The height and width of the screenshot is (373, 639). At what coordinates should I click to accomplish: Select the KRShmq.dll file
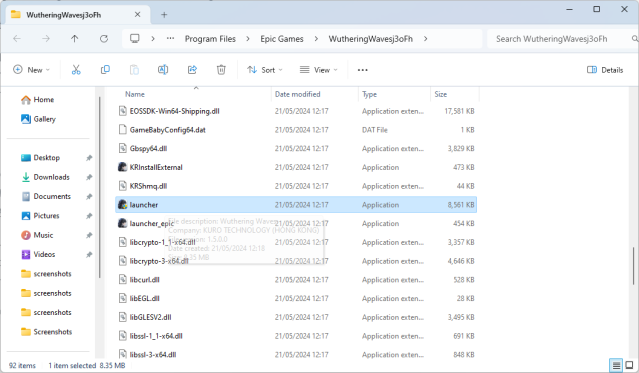296,186
